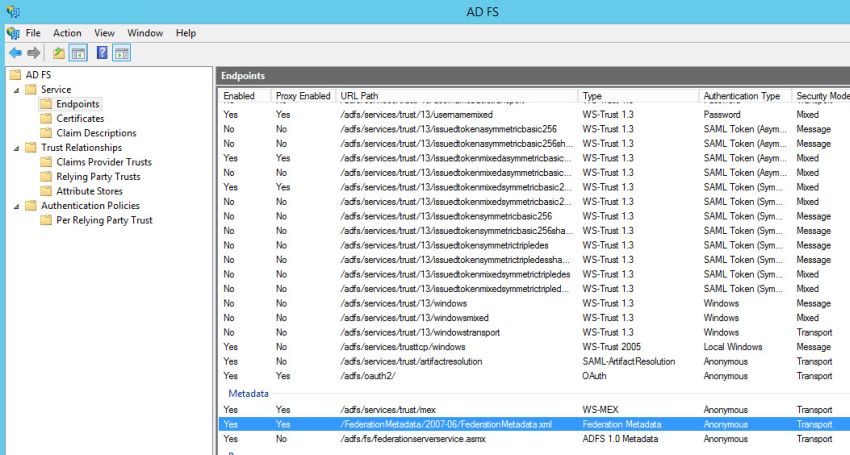850x455 pixels.
Task: Open the View menu
Action: 104,33
